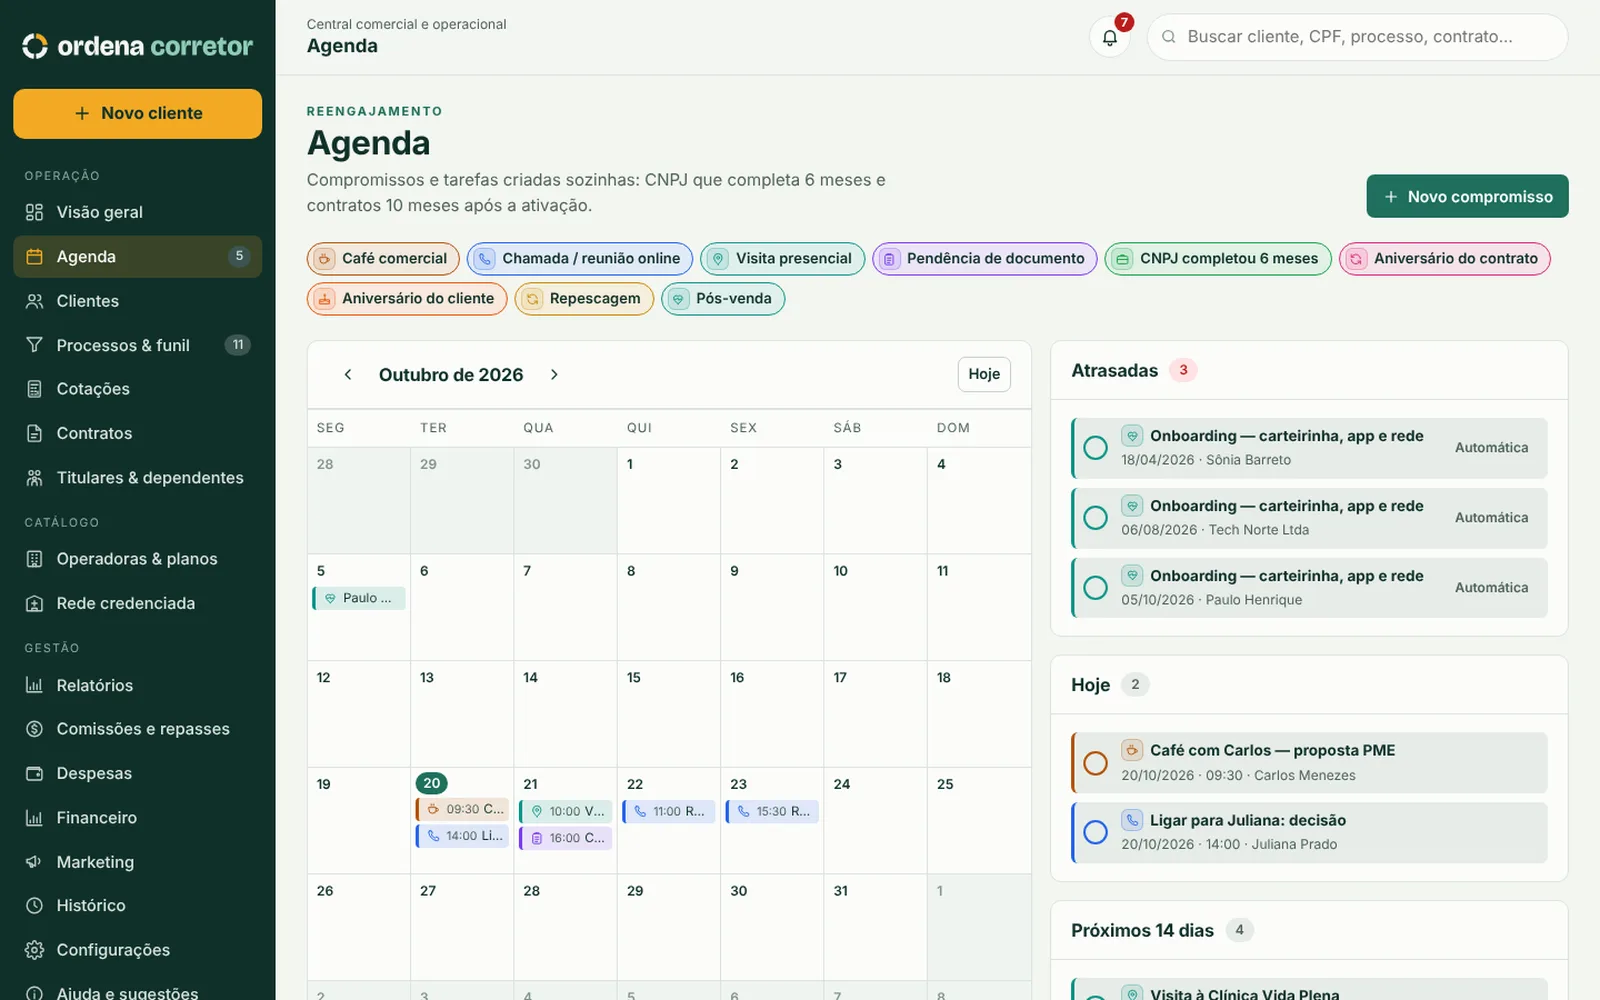
Task: Toggle the Visita presencial filter chip
Action: click(x=783, y=259)
